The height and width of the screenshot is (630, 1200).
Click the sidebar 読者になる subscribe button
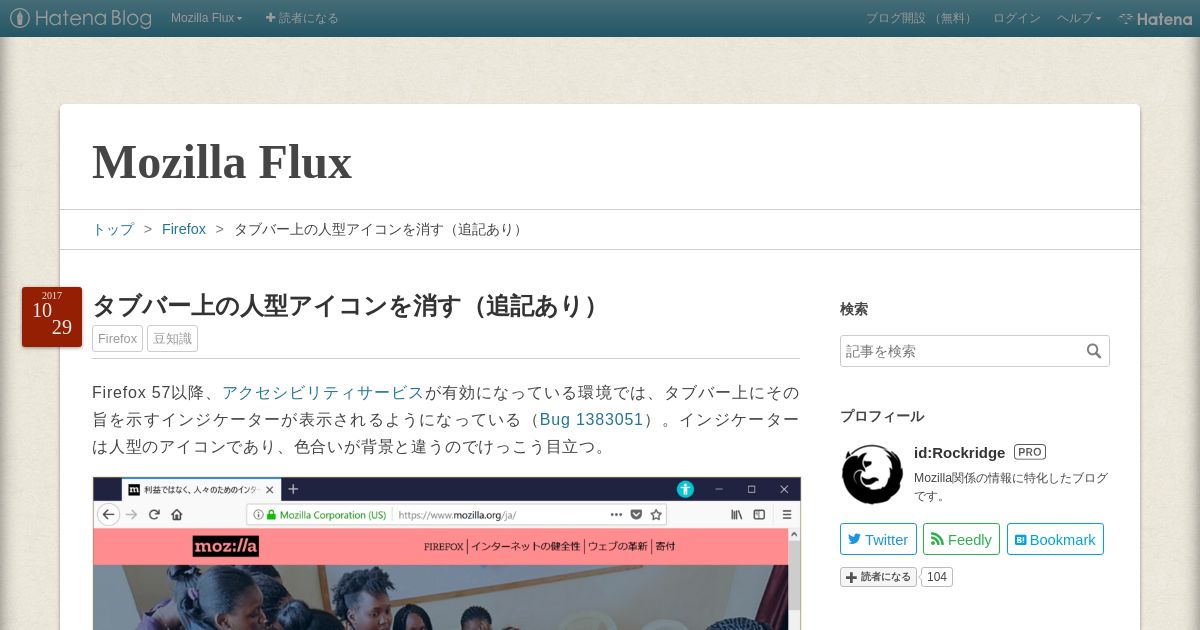tap(878, 577)
